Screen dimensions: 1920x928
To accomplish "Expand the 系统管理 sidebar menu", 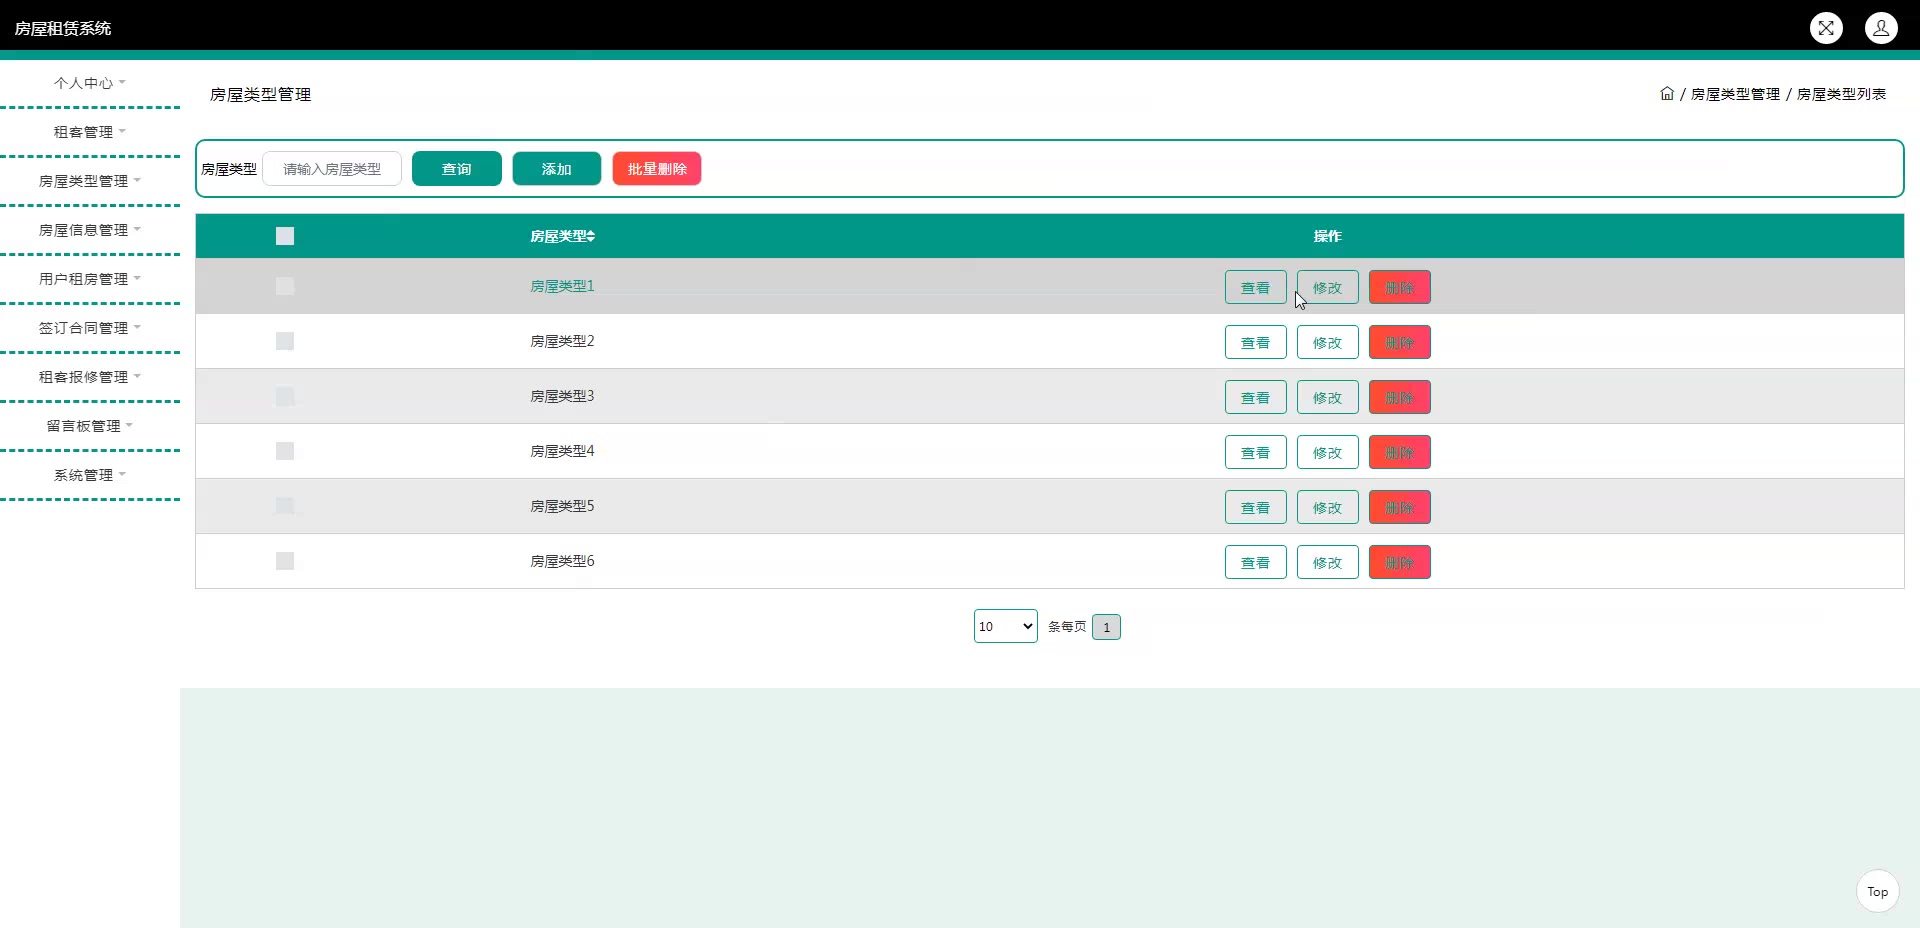I will click(90, 475).
